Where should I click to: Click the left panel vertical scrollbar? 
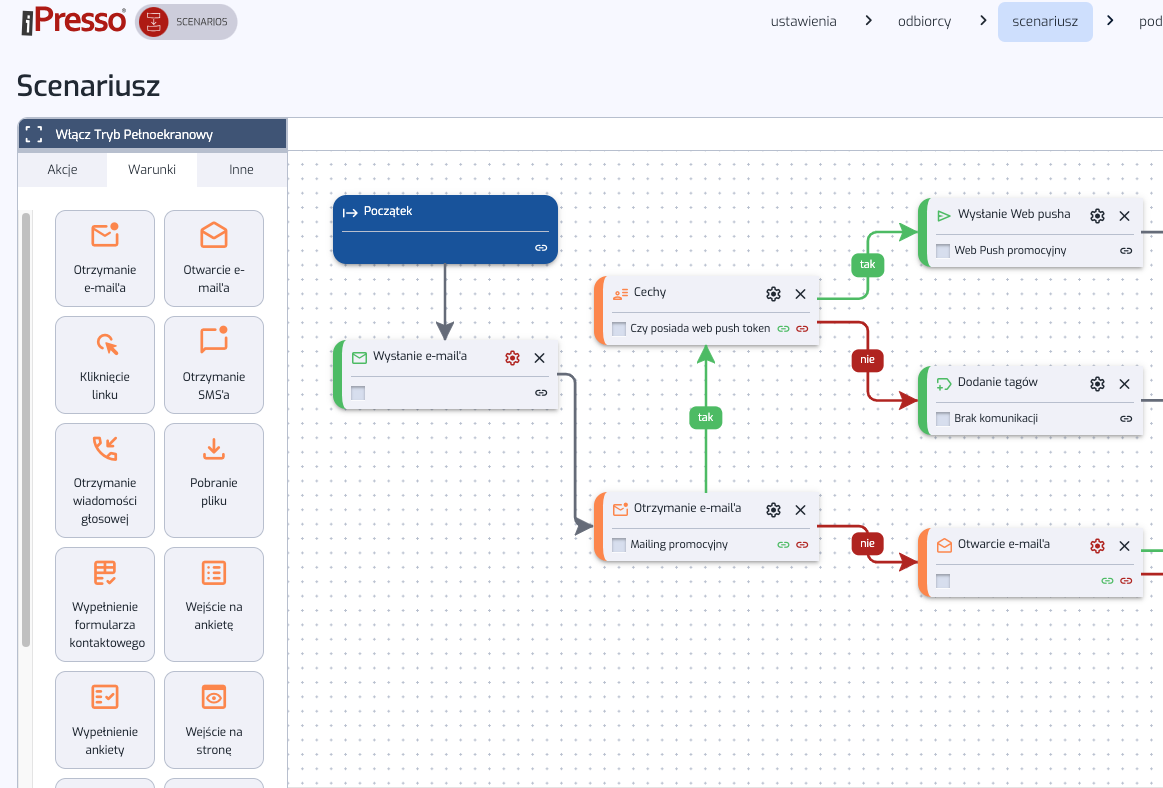26,430
